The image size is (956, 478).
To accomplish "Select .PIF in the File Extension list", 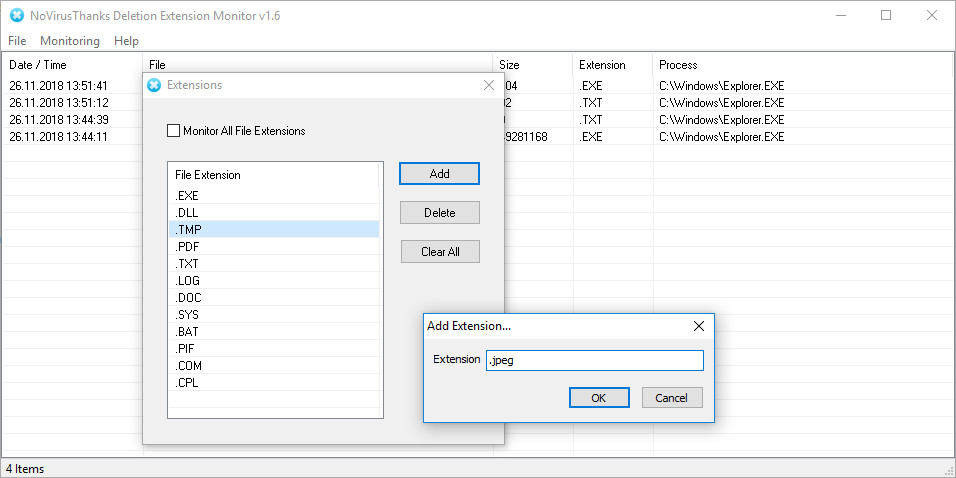I will (x=273, y=349).
